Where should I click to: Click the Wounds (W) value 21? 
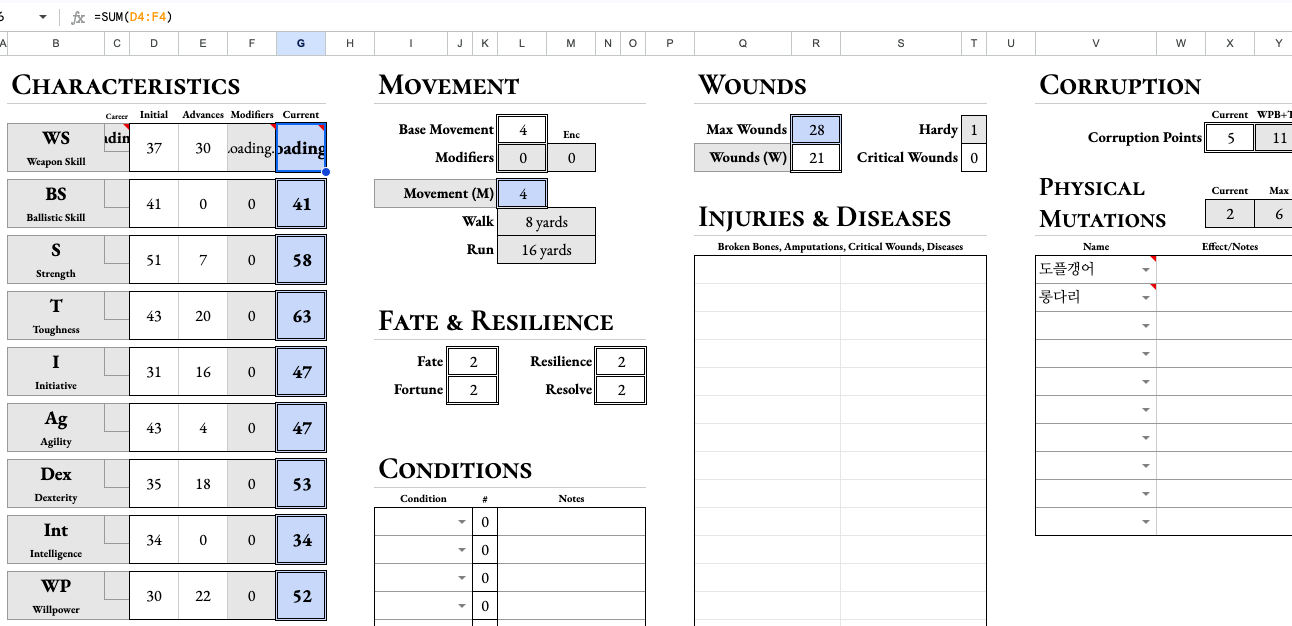point(816,158)
